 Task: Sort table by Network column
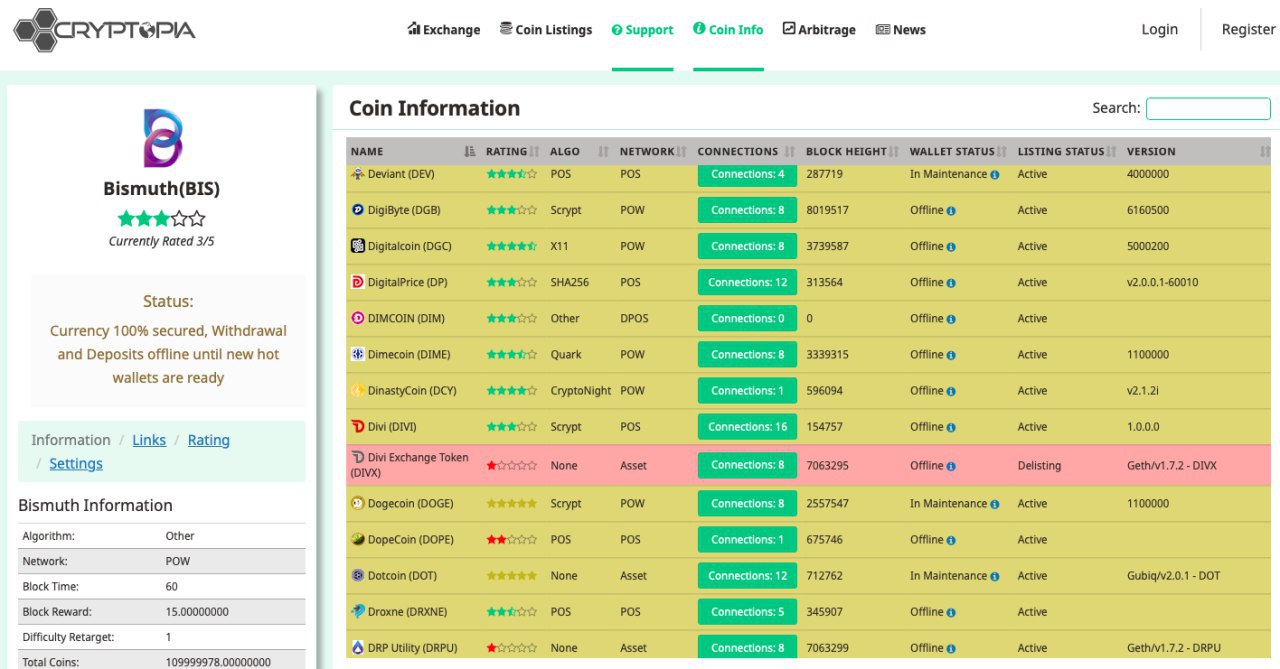tap(653, 151)
